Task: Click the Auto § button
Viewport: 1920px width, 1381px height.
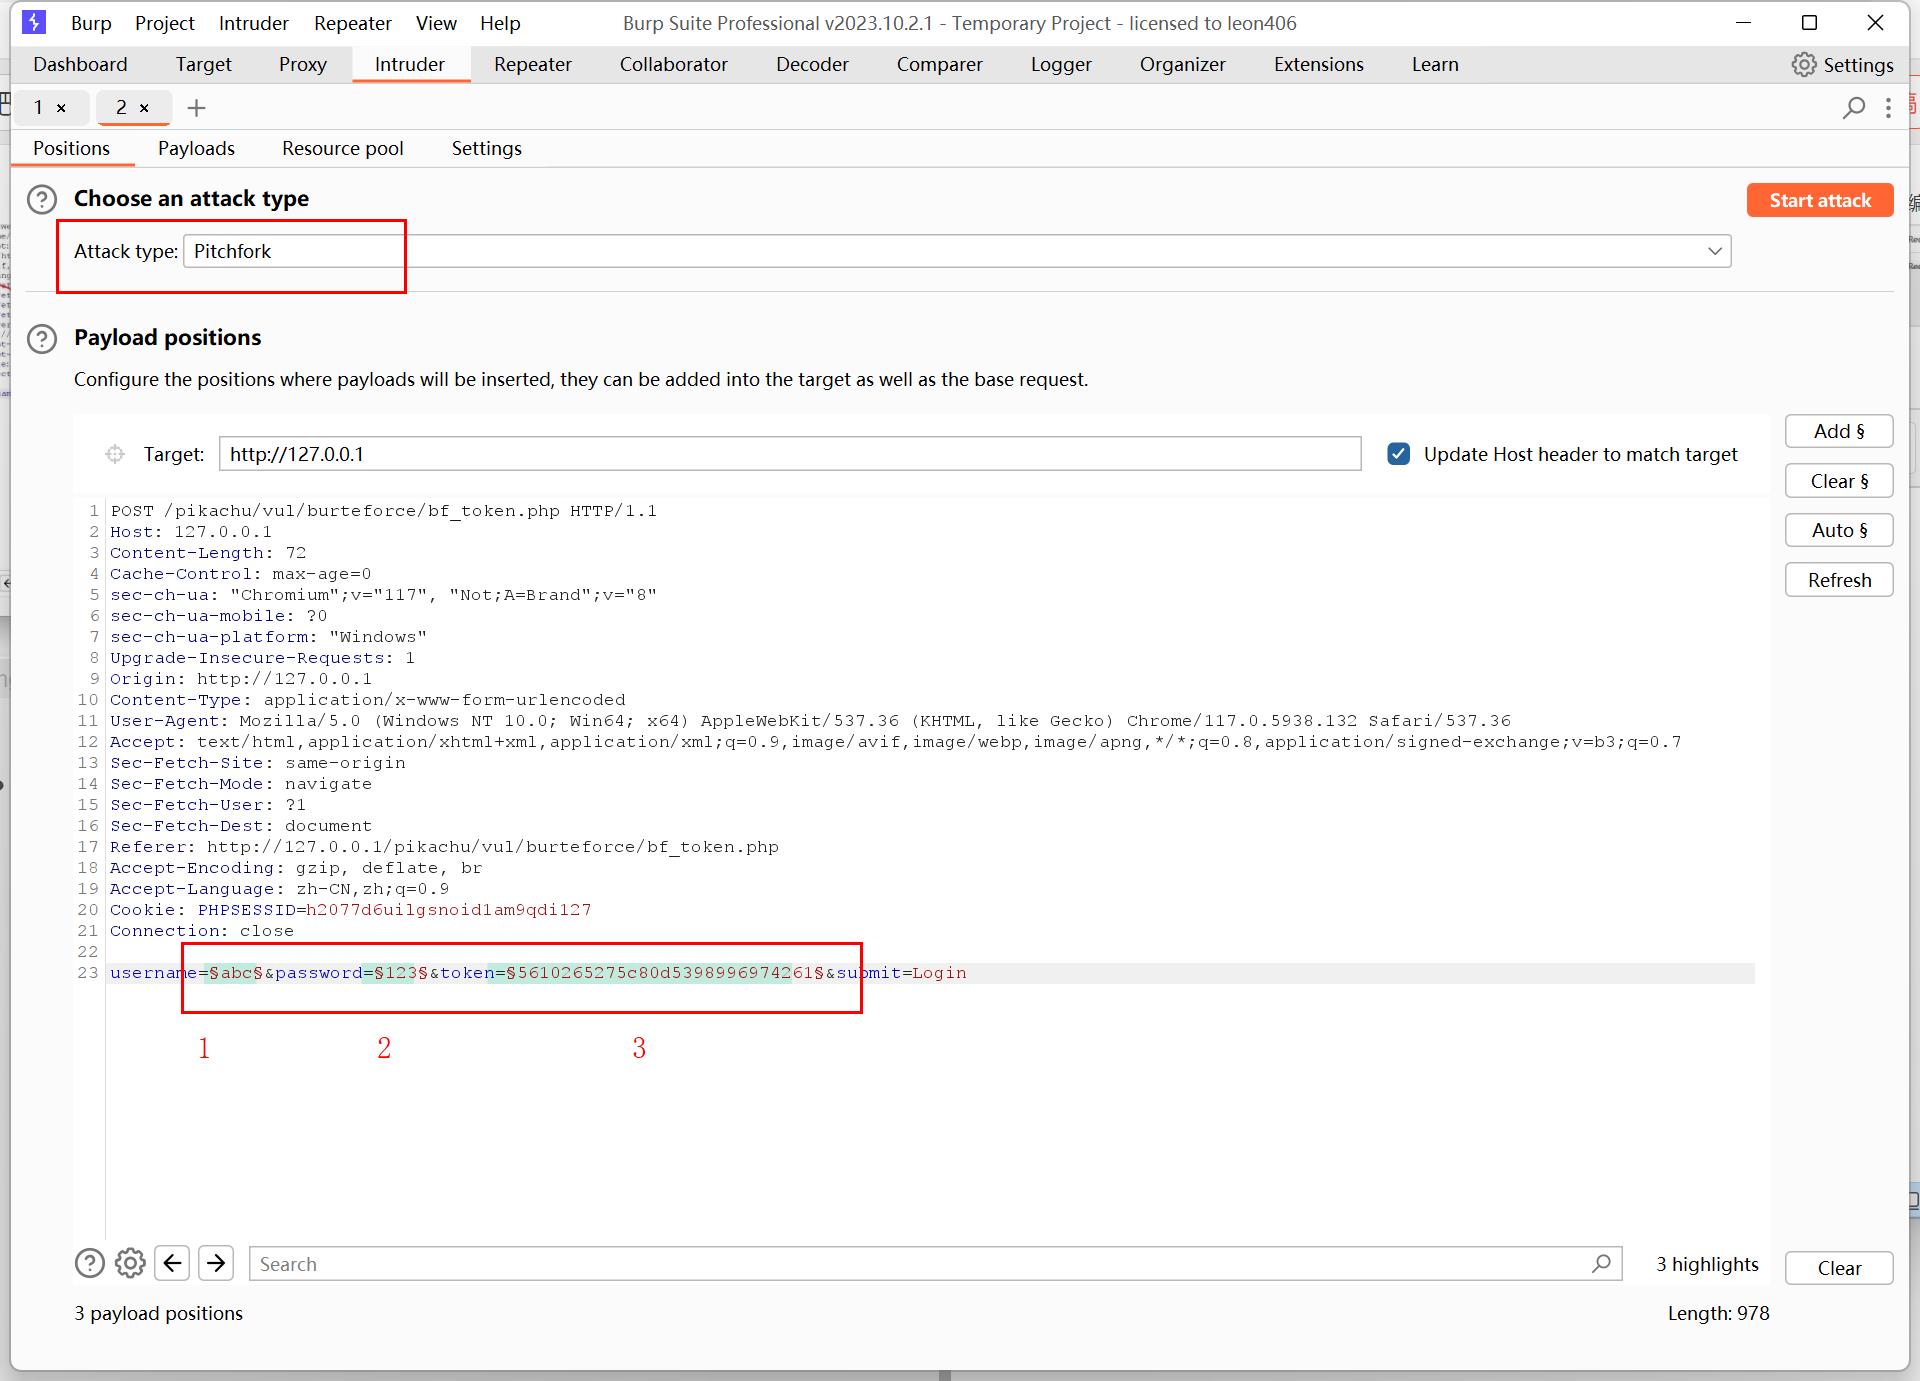Action: pyautogui.click(x=1839, y=530)
